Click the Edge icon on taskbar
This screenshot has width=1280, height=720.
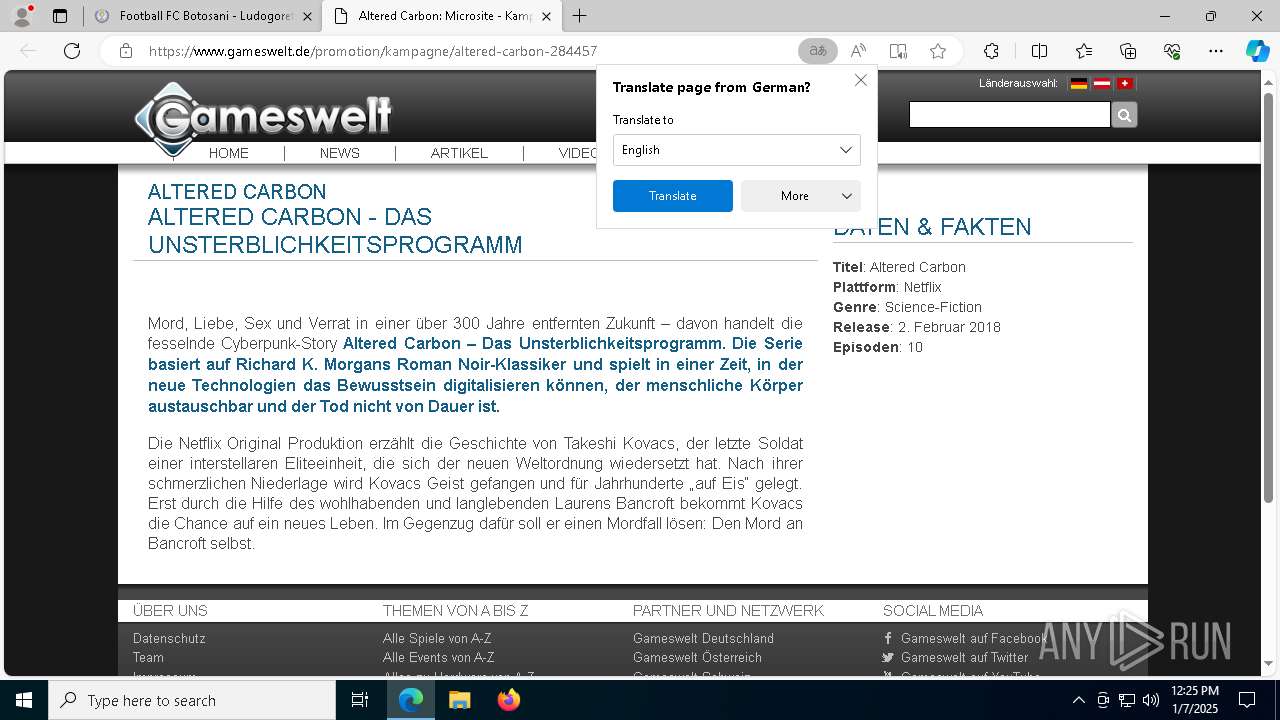click(x=411, y=700)
